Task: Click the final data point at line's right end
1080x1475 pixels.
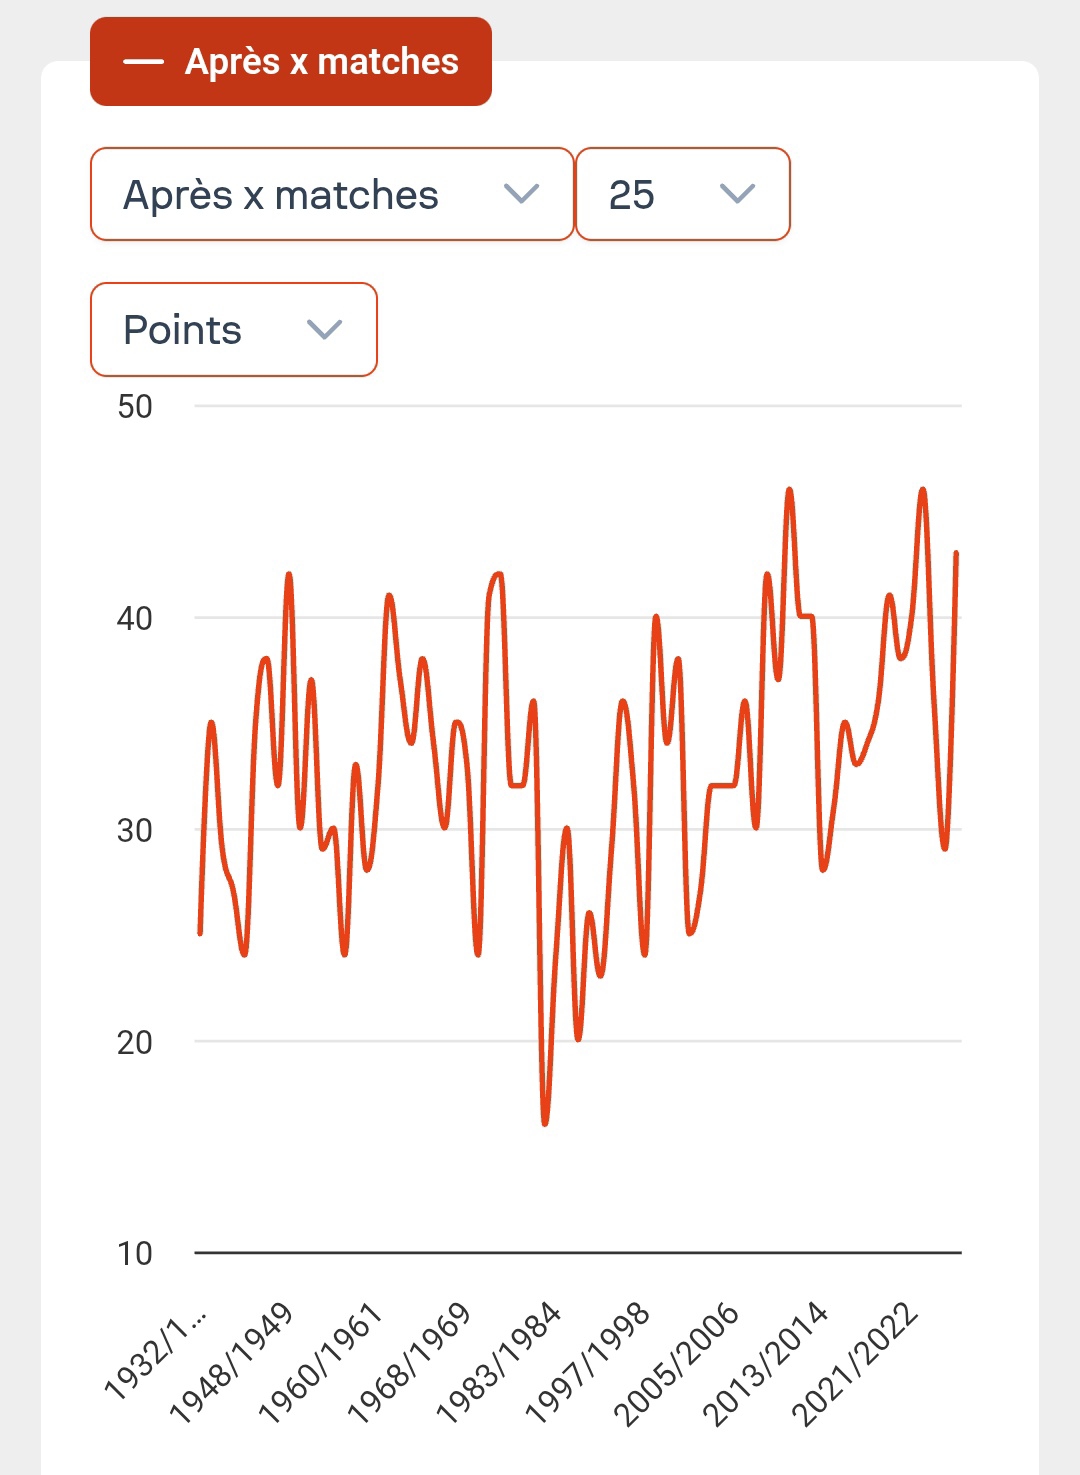Action: 956,553
